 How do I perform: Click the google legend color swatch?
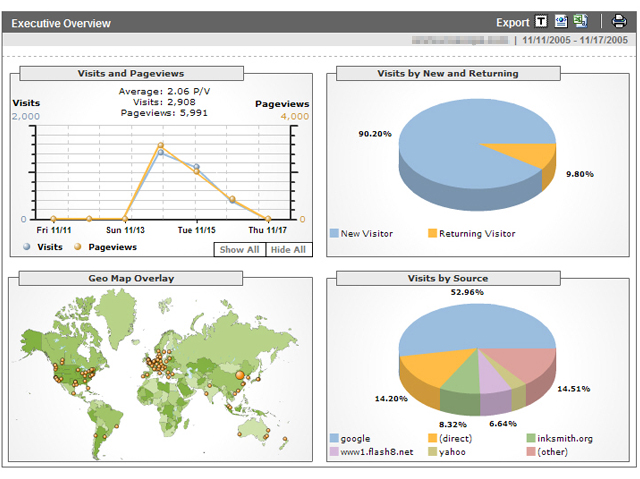(x=334, y=438)
